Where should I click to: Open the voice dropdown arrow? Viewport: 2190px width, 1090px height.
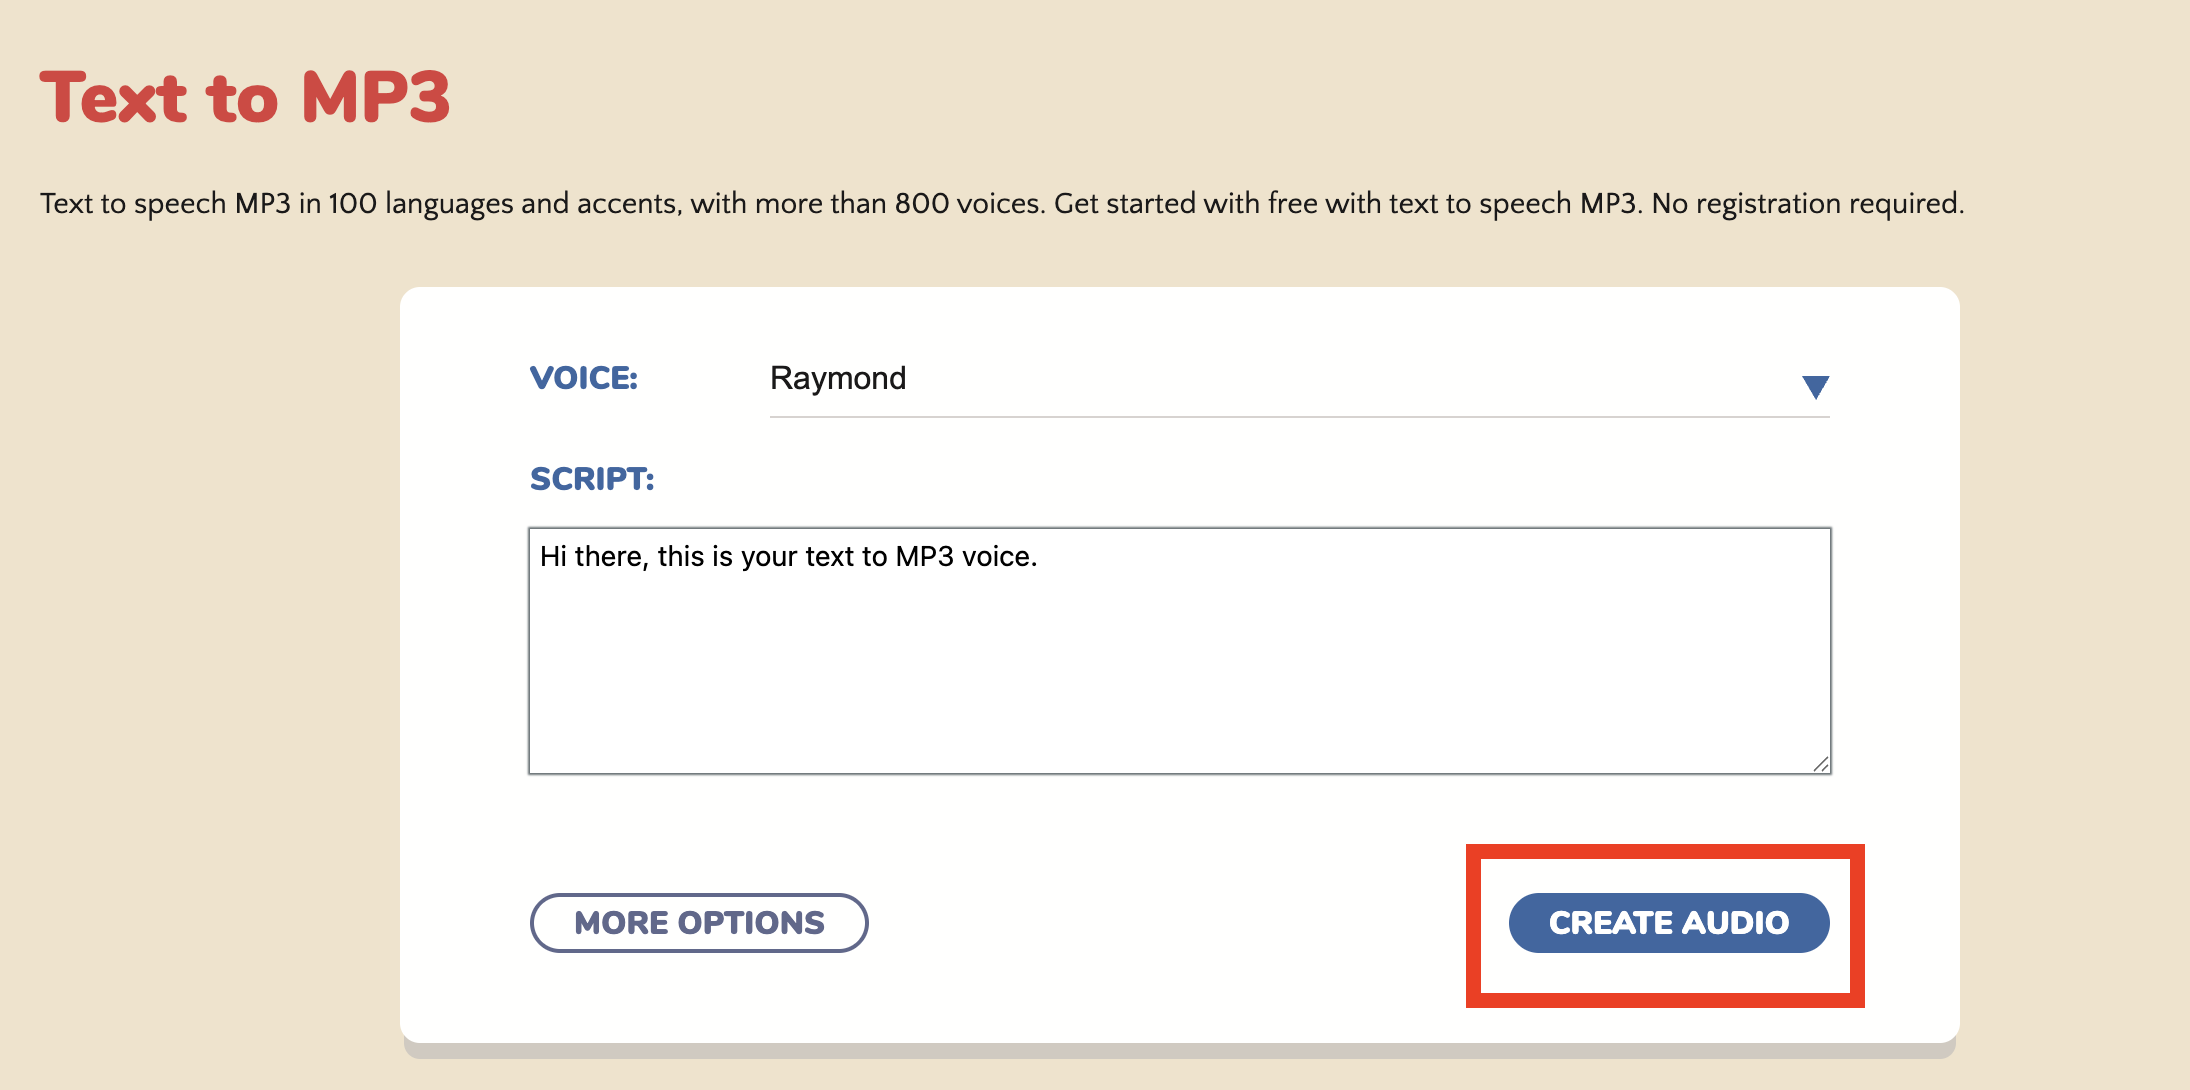[x=1815, y=387]
